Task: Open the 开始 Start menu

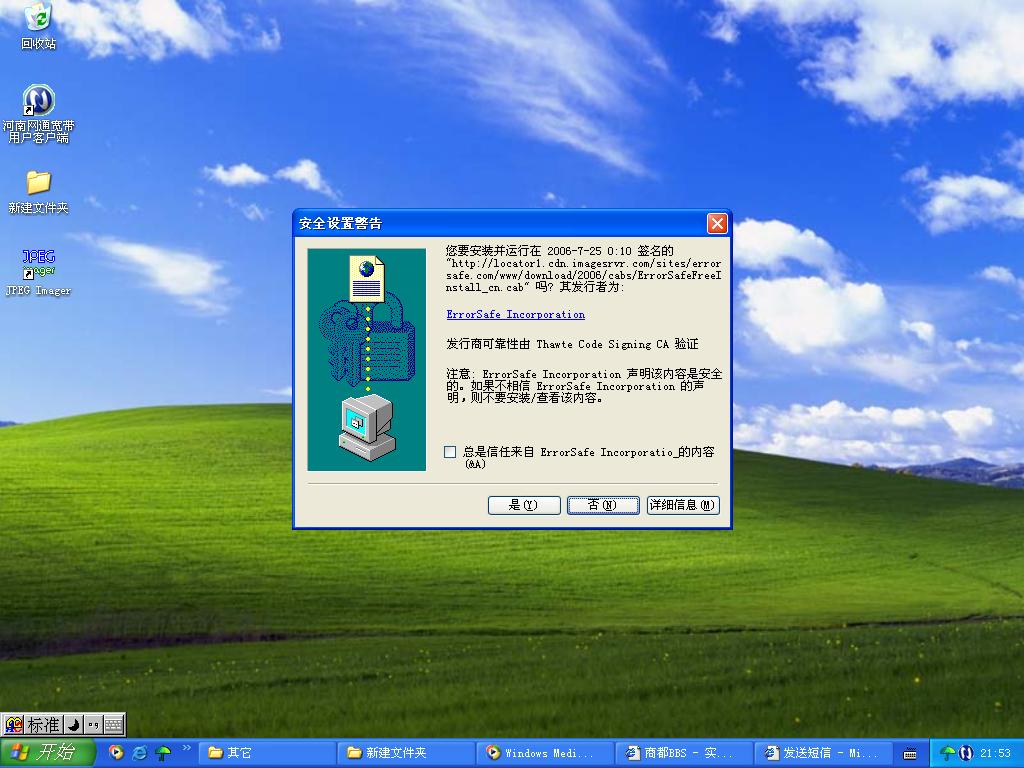Action: coord(48,752)
